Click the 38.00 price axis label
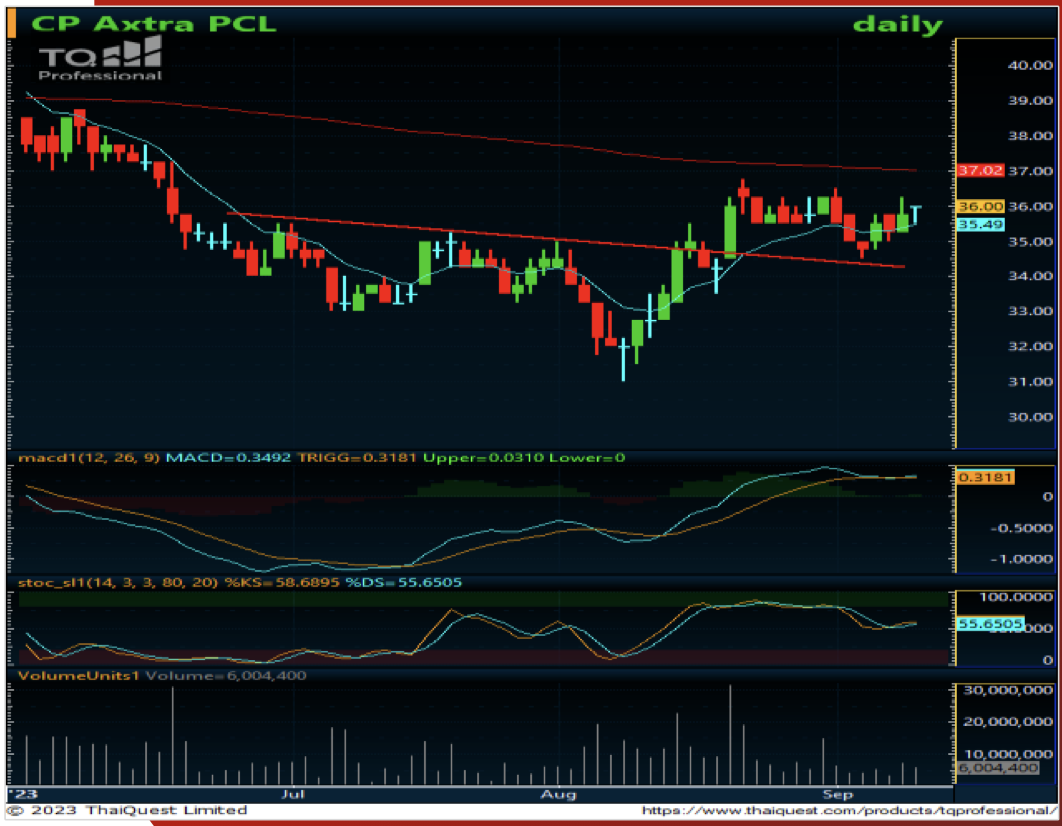This screenshot has width=1062, height=826. [x=1030, y=136]
